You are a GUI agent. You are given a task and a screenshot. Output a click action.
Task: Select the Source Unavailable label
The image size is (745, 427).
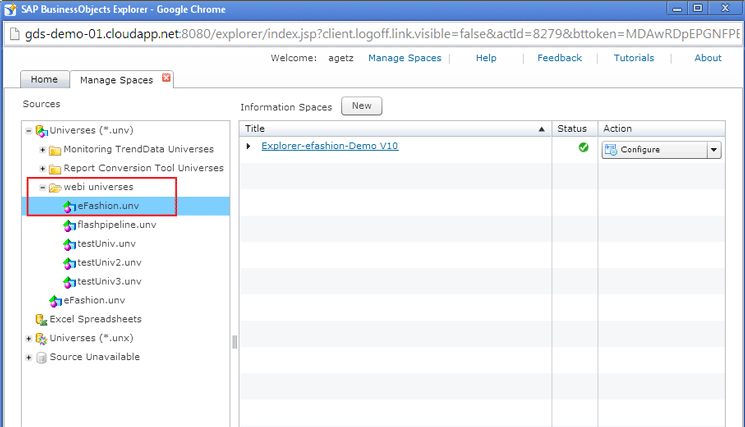pyautogui.click(x=95, y=357)
